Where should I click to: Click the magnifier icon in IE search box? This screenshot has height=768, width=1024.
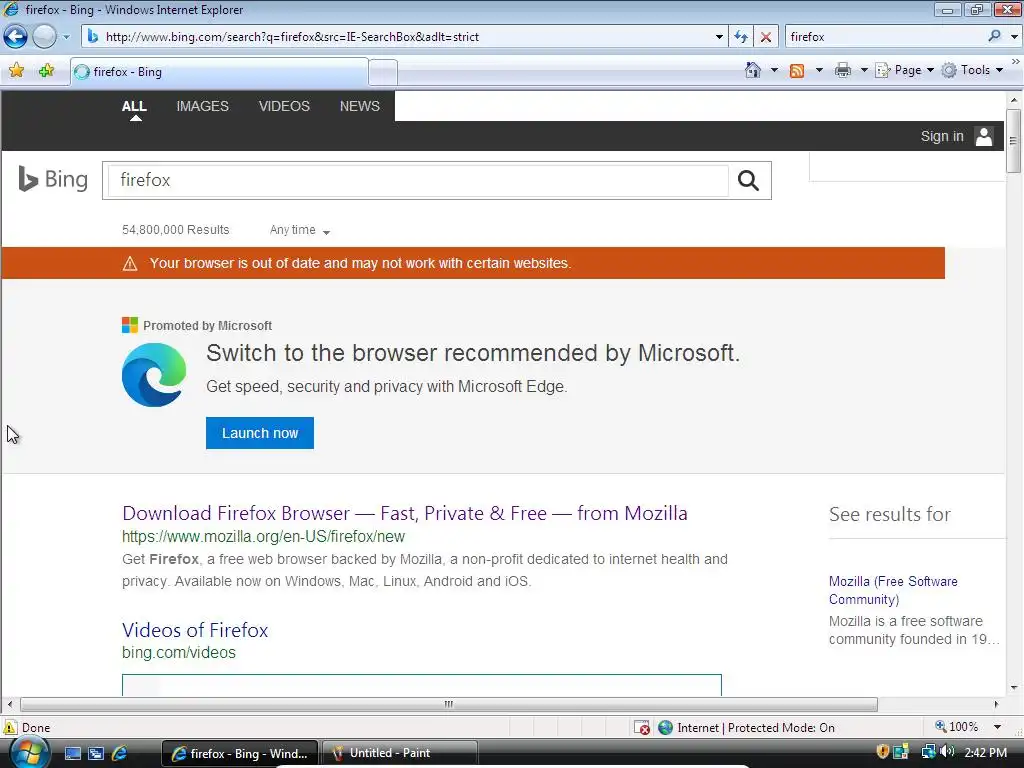994,37
